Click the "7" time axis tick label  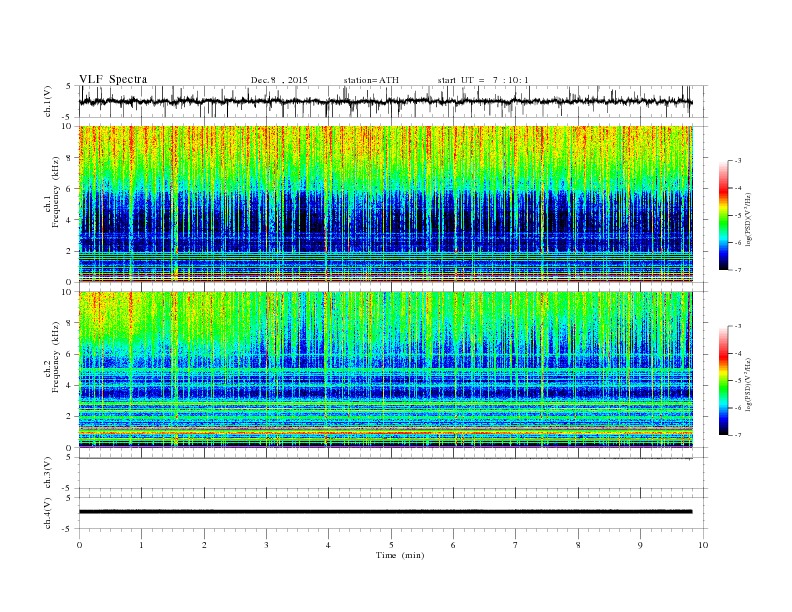(516, 545)
